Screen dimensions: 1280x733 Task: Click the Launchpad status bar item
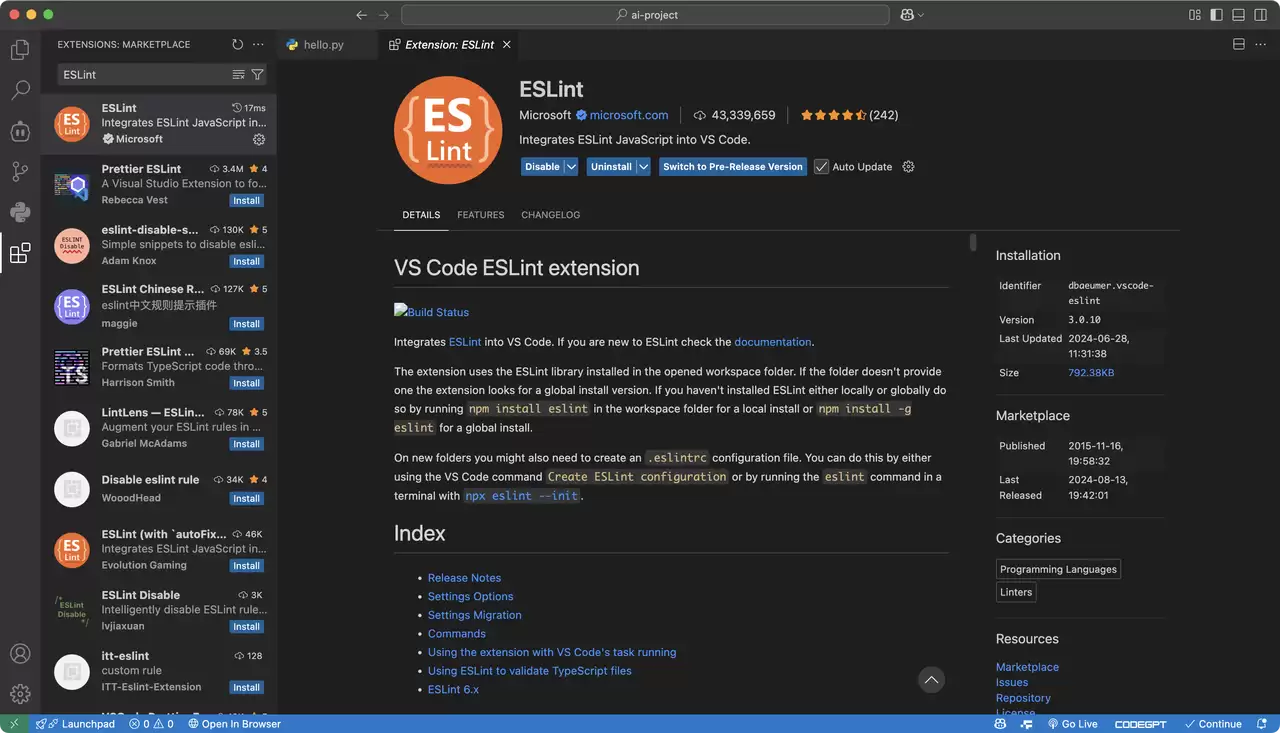[75, 724]
